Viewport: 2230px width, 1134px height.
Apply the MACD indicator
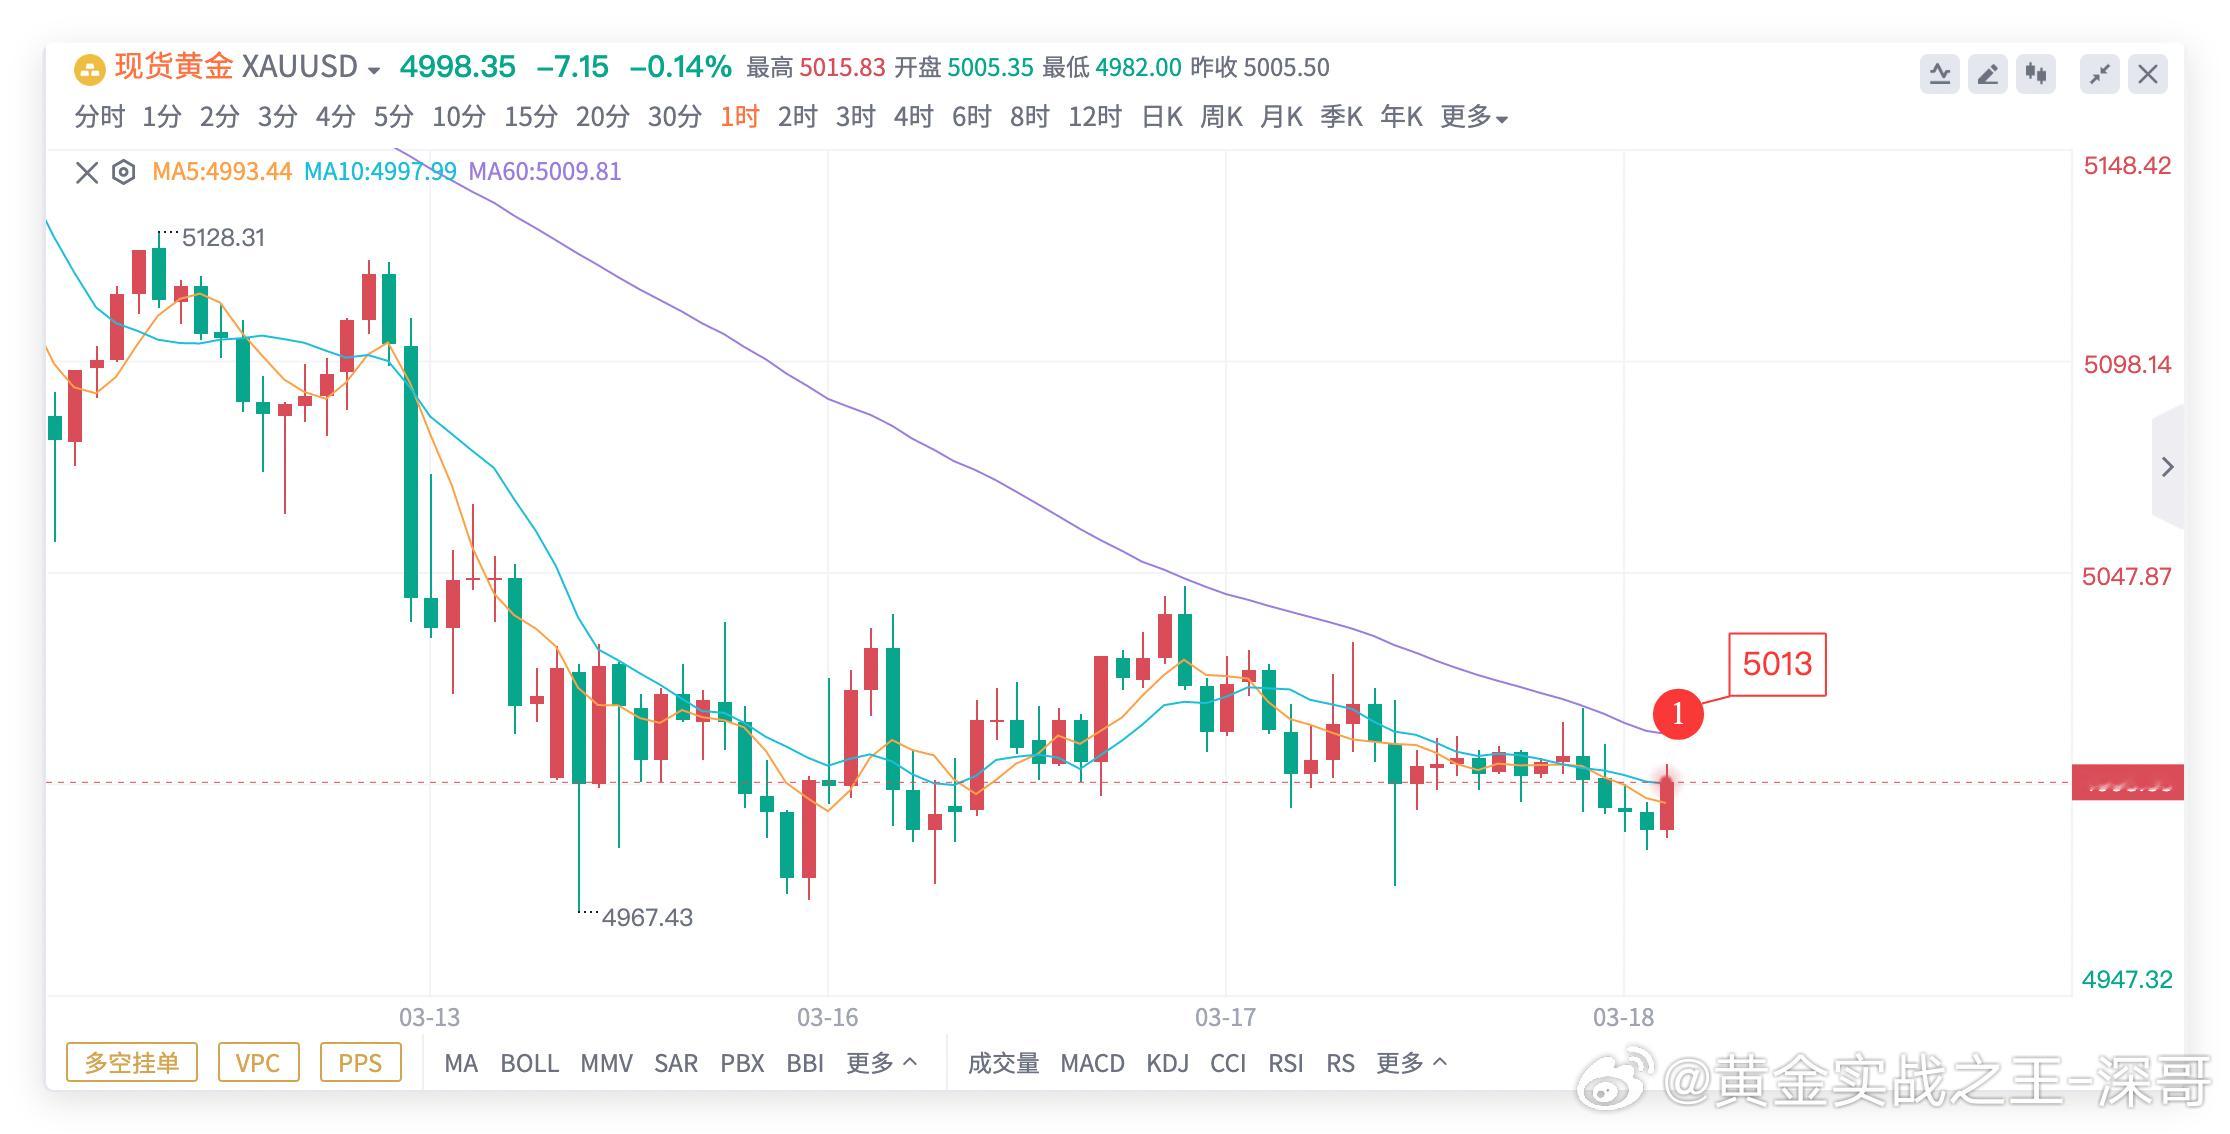1093,1063
